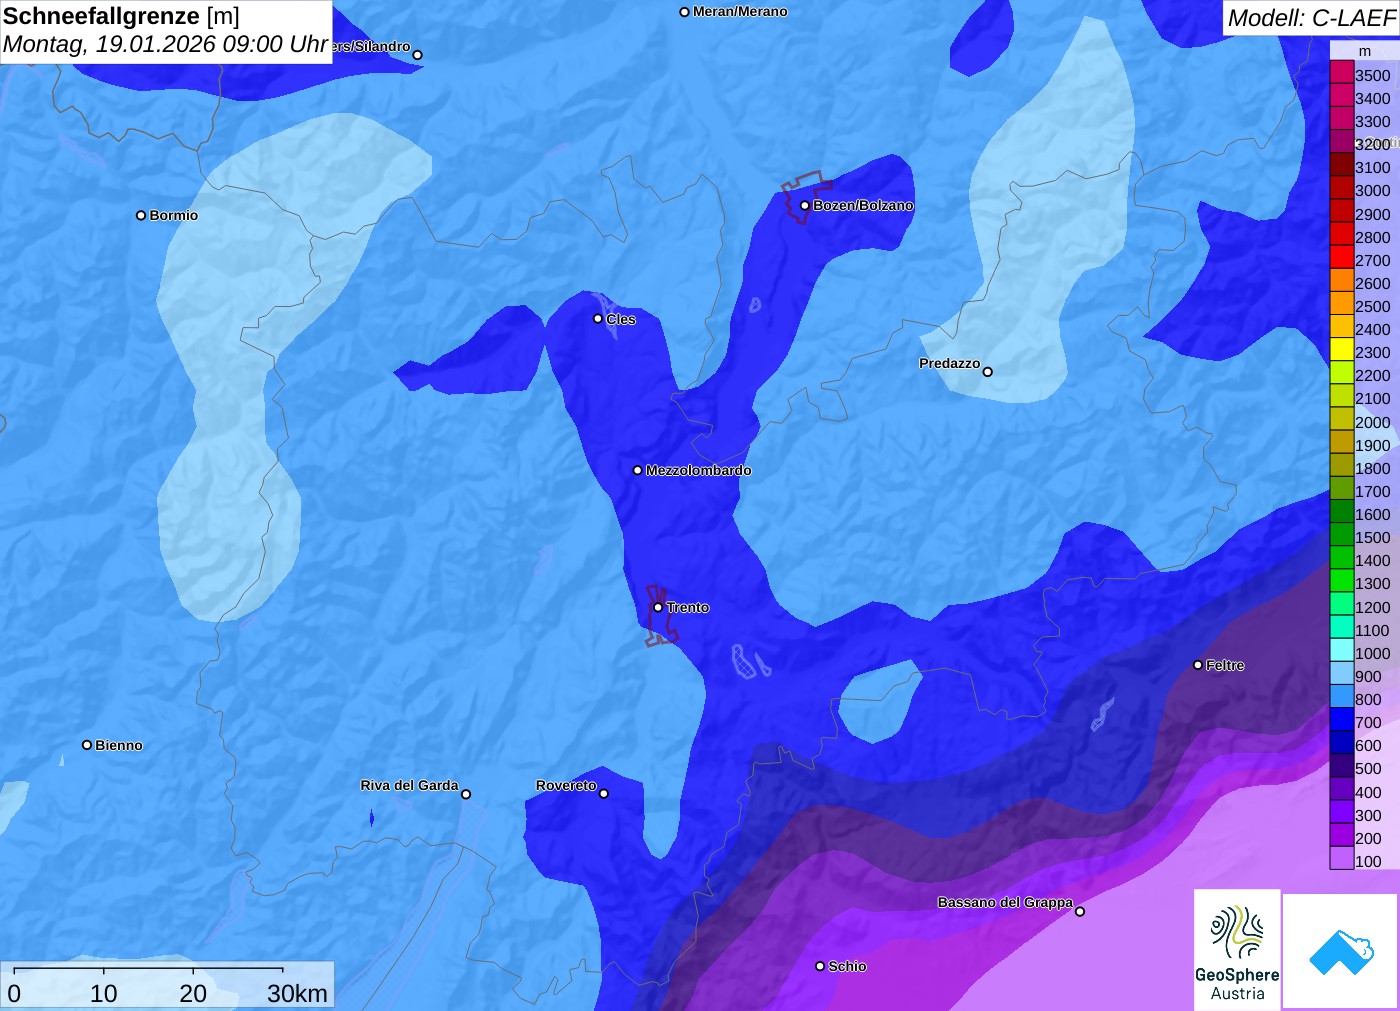Select the Schio town marker
Viewport: 1400px width, 1011px height.
pos(820,966)
